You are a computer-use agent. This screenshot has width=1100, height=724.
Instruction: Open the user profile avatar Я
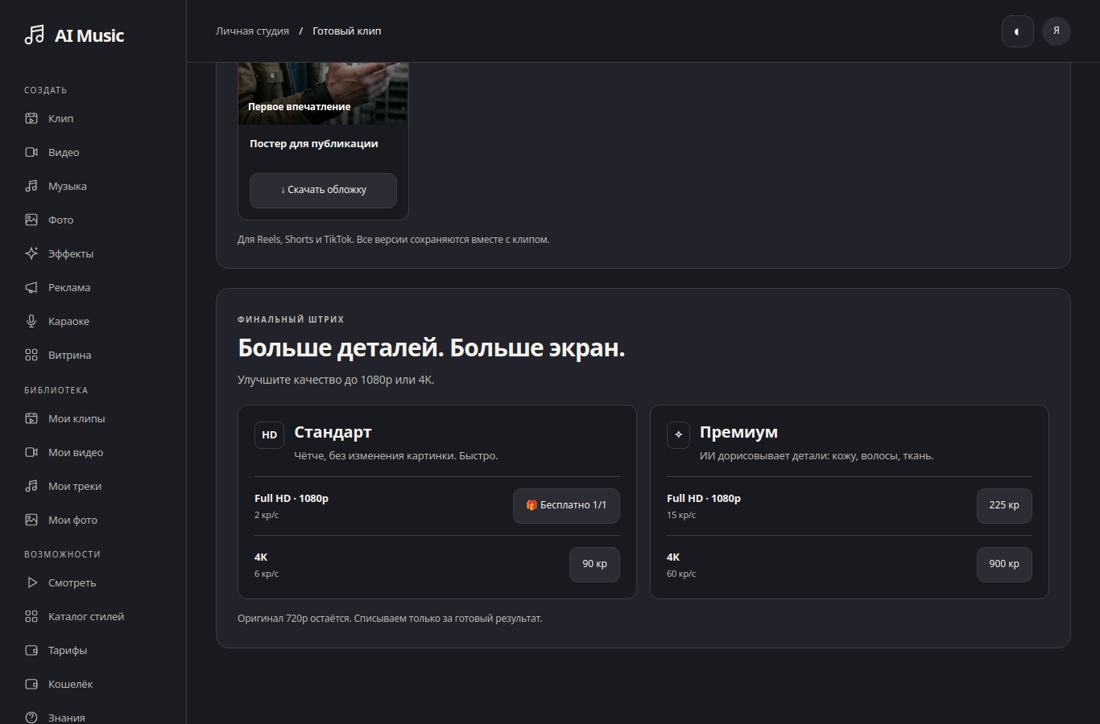point(1056,31)
